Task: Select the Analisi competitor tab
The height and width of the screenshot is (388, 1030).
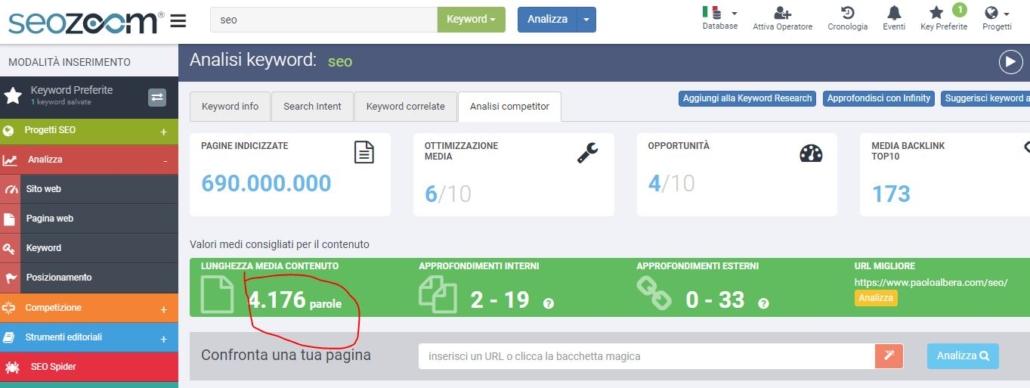Action: [x=509, y=106]
